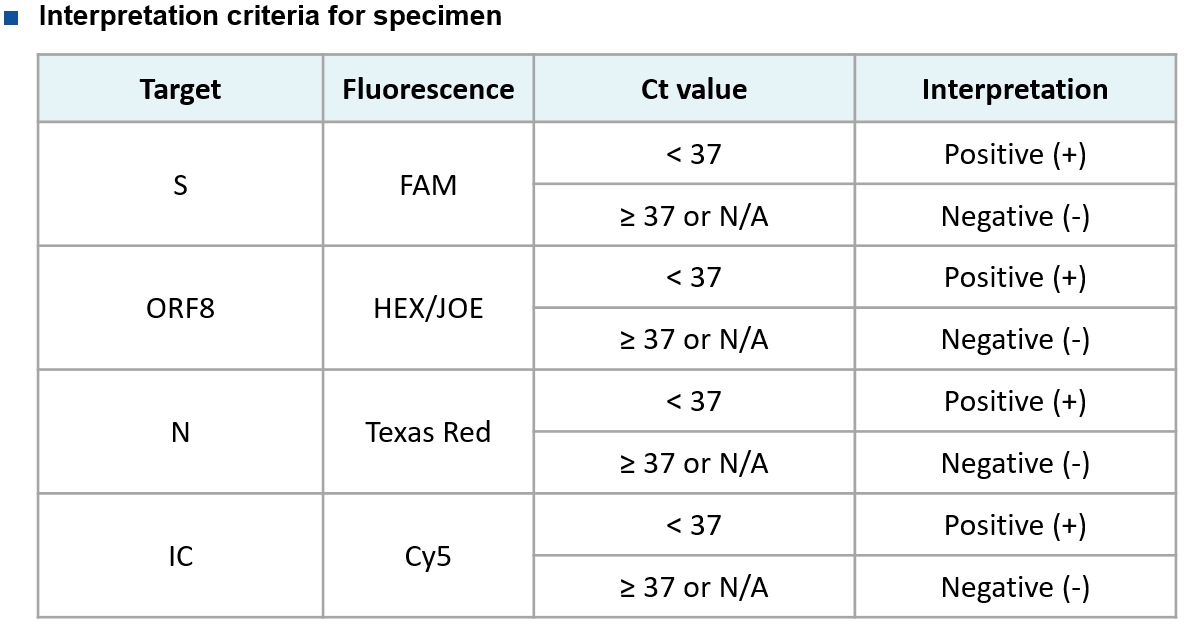
Task: Click the Interpretation column header
Action: pyautogui.click(x=1015, y=89)
